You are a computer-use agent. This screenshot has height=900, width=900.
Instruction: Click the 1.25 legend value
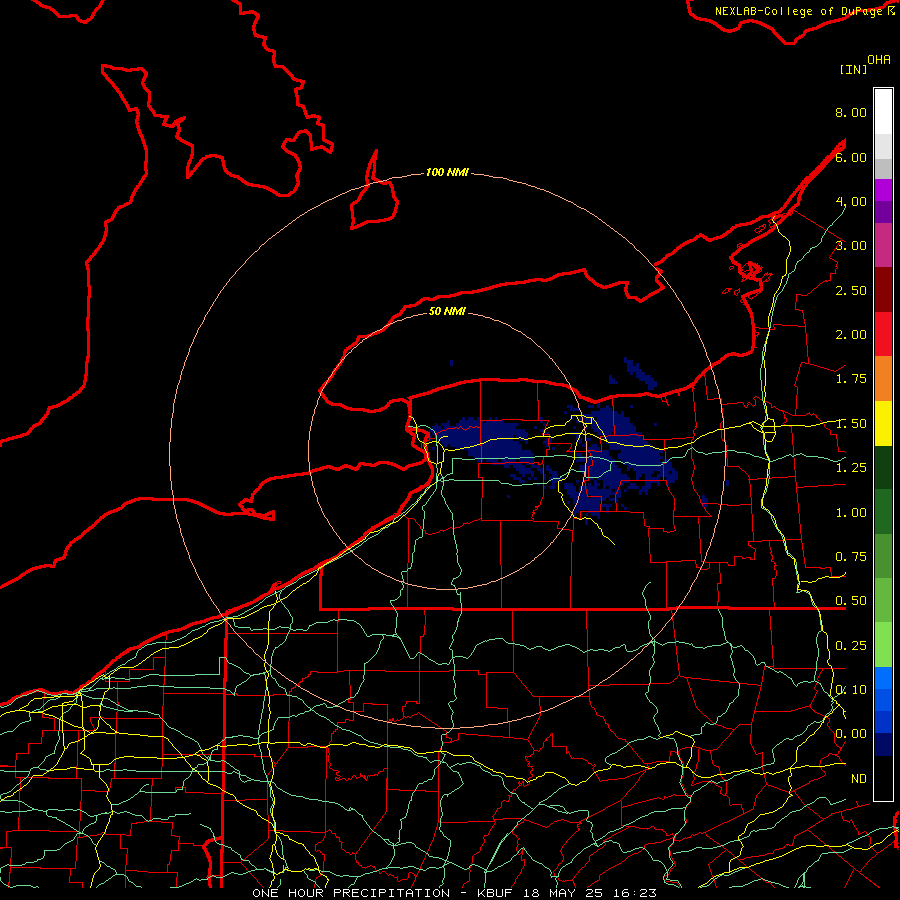pos(851,468)
